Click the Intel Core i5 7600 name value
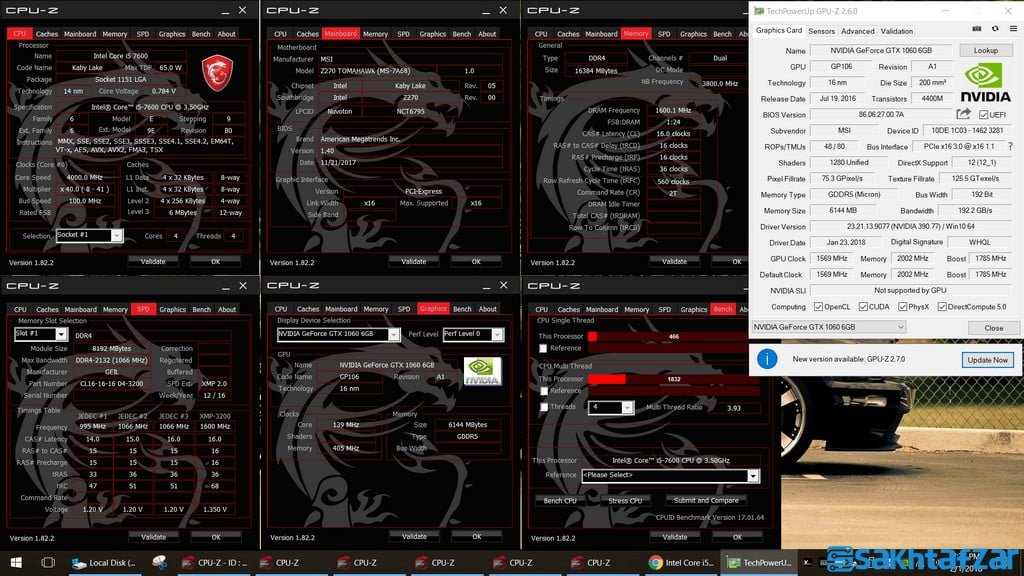 click(x=120, y=56)
